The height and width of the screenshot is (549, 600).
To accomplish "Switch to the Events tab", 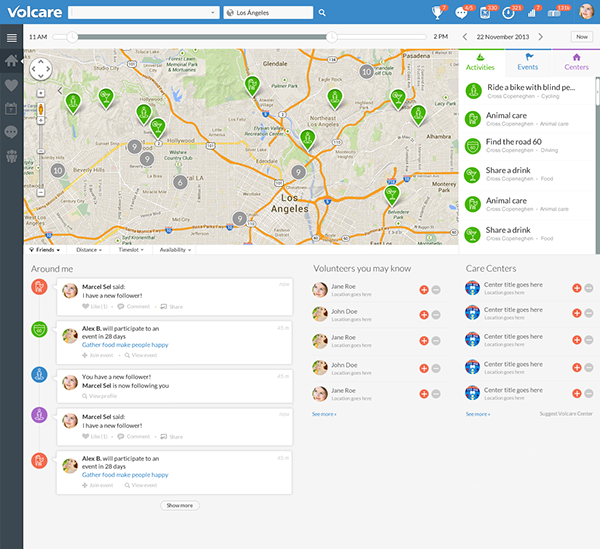I will point(528,62).
